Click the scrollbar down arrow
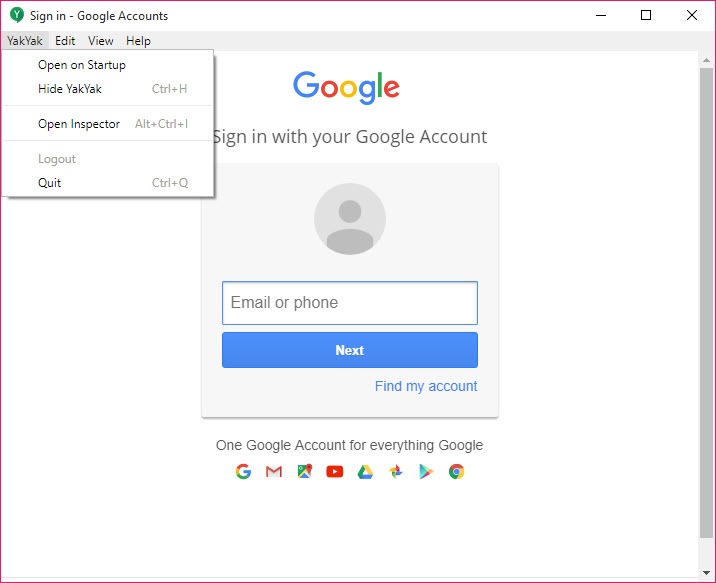The width and height of the screenshot is (716, 583). (x=706, y=572)
